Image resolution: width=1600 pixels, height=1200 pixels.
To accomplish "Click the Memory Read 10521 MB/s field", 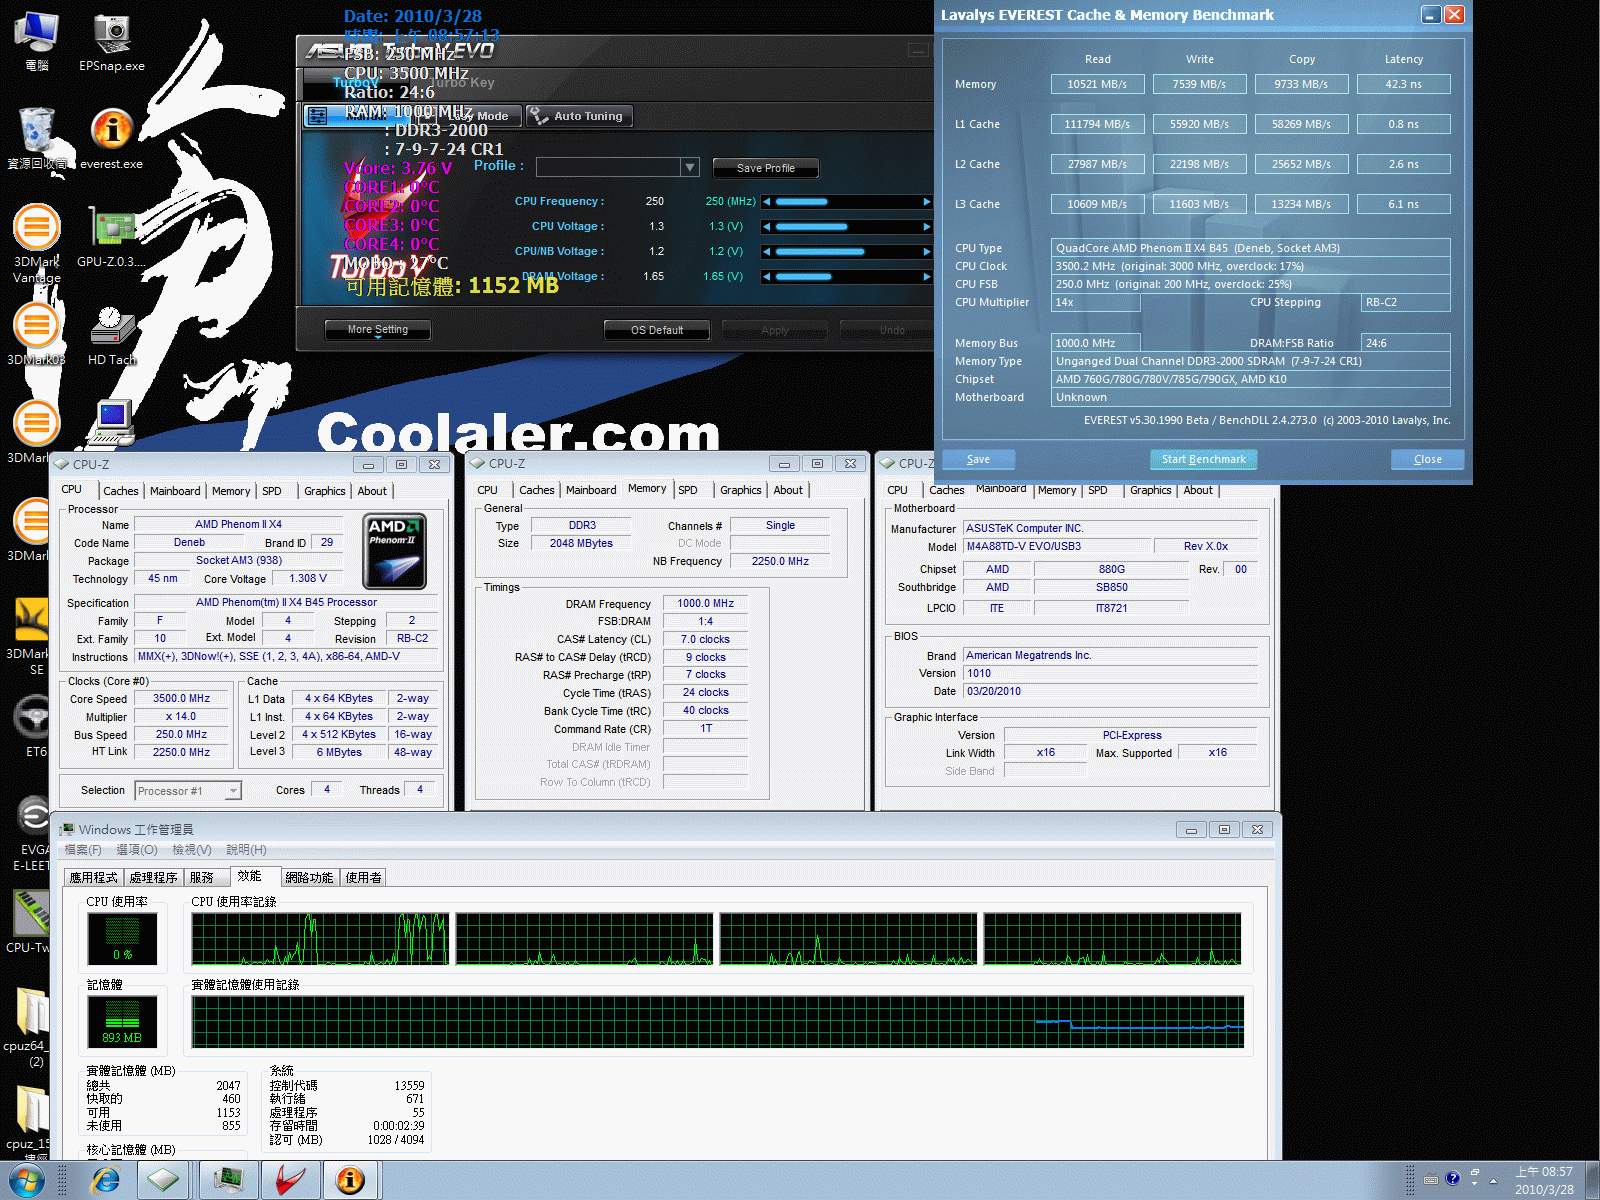I will (1097, 84).
